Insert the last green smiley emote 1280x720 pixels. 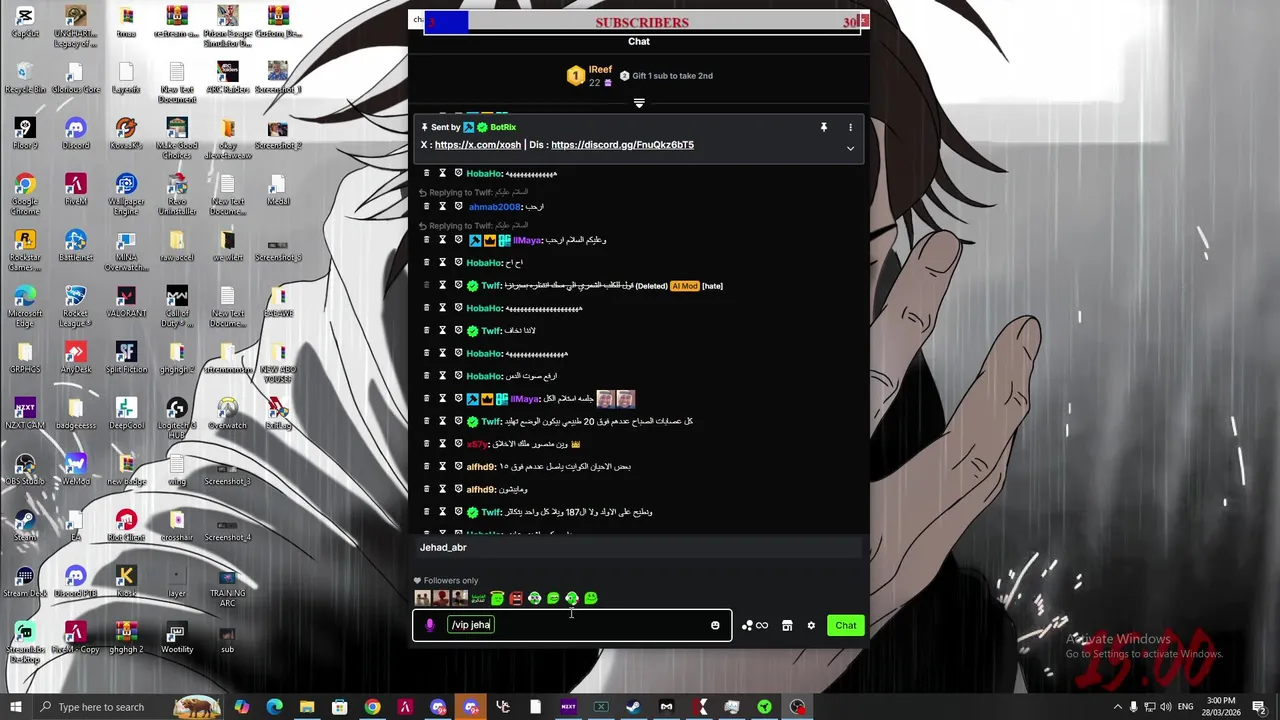tap(591, 598)
